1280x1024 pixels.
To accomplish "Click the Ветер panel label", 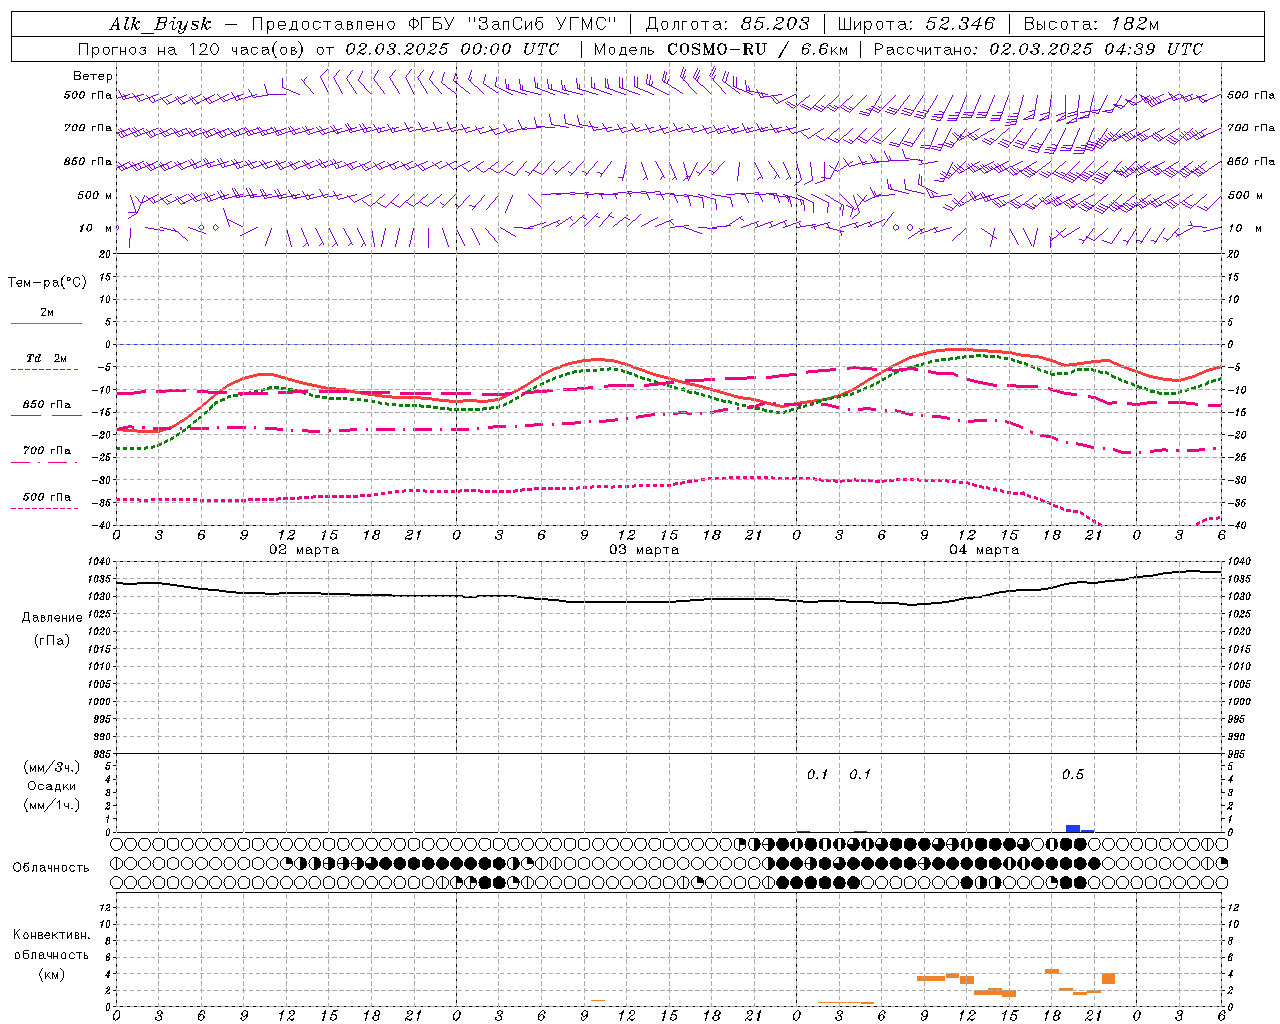I will 93,76.
